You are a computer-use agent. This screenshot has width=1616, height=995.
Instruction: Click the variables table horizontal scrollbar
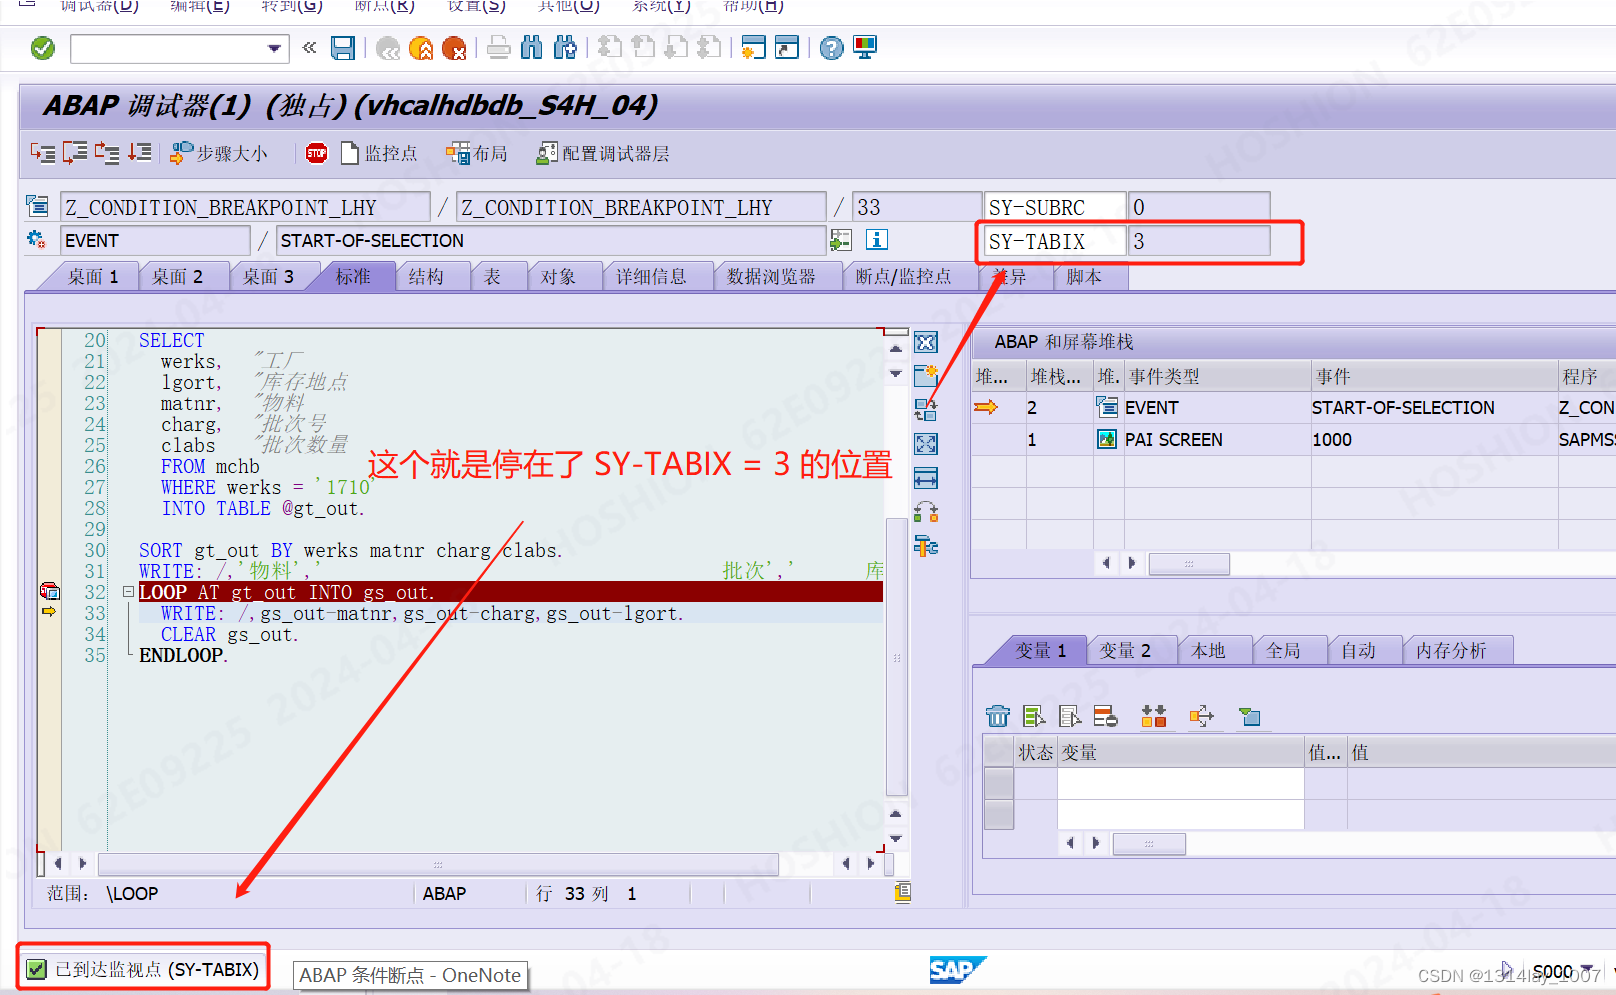1149,843
